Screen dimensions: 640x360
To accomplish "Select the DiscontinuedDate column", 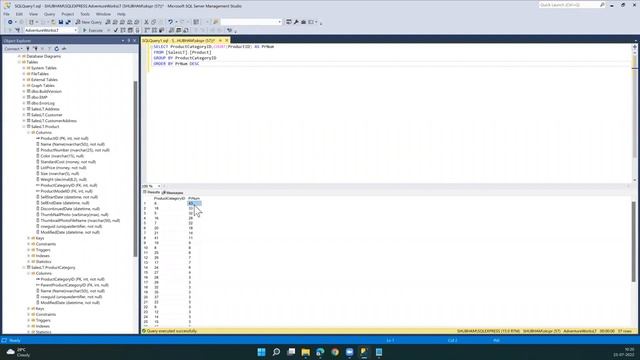I will (x=70, y=209).
